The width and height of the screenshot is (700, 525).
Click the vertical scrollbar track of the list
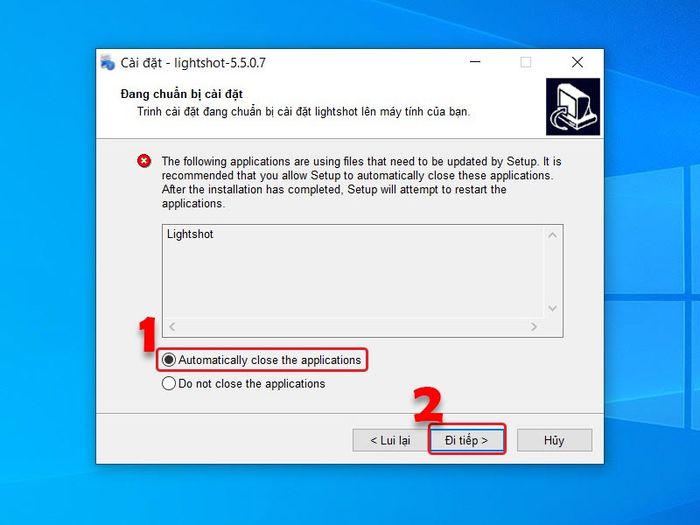(552, 272)
